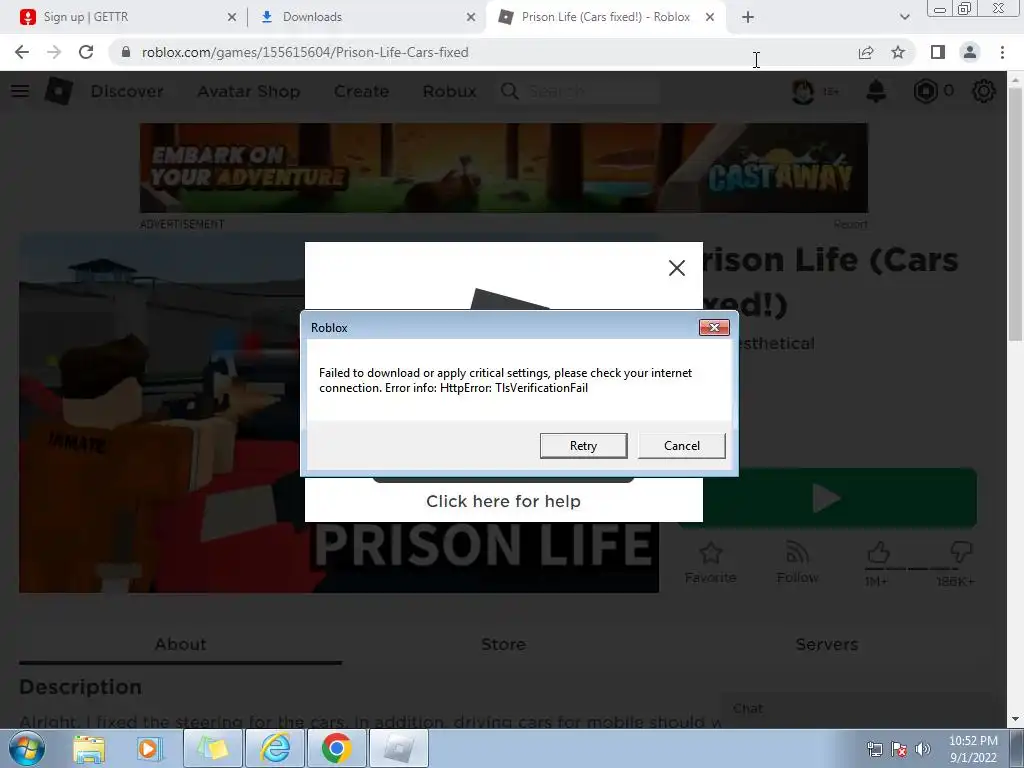Open Windows Media Player from taskbar

(149, 748)
